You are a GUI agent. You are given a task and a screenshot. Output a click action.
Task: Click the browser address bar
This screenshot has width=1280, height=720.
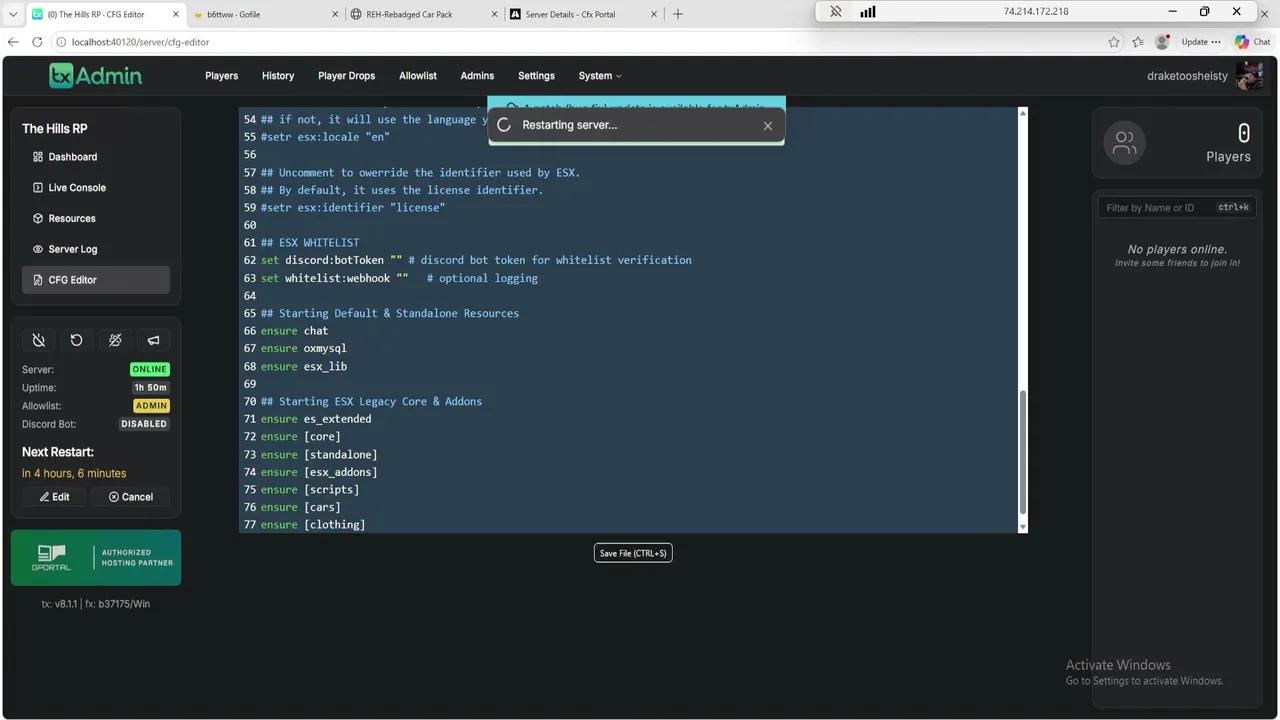click(580, 42)
